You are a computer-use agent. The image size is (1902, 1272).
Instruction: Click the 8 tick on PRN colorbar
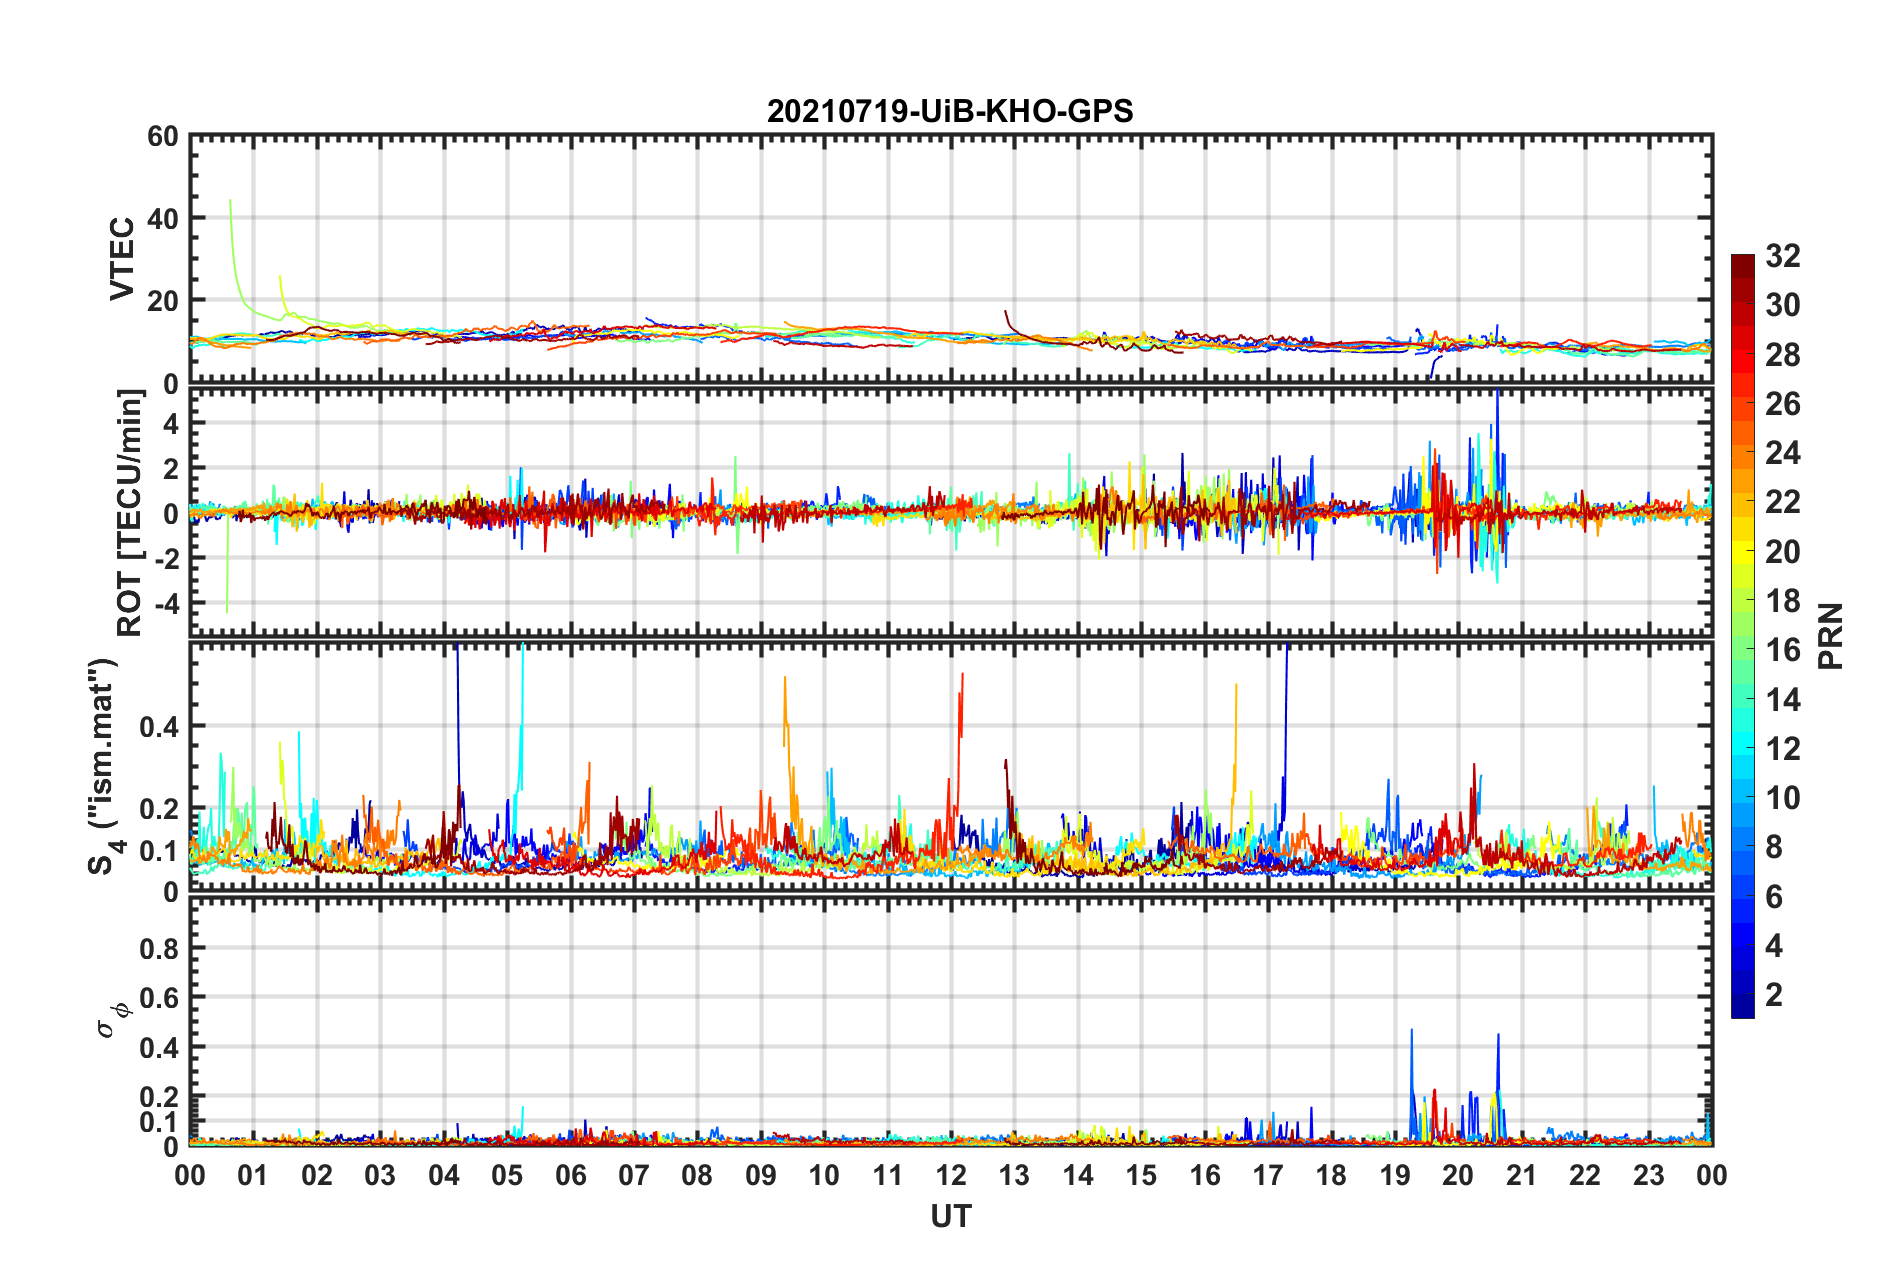(x=1774, y=847)
